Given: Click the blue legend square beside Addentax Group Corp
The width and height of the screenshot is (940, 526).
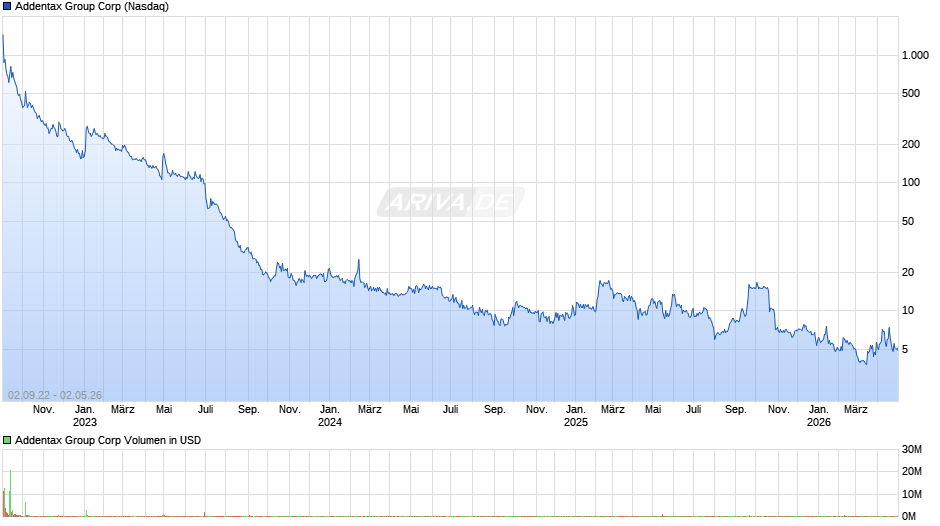Looking at the screenshot, I should point(7,7).
